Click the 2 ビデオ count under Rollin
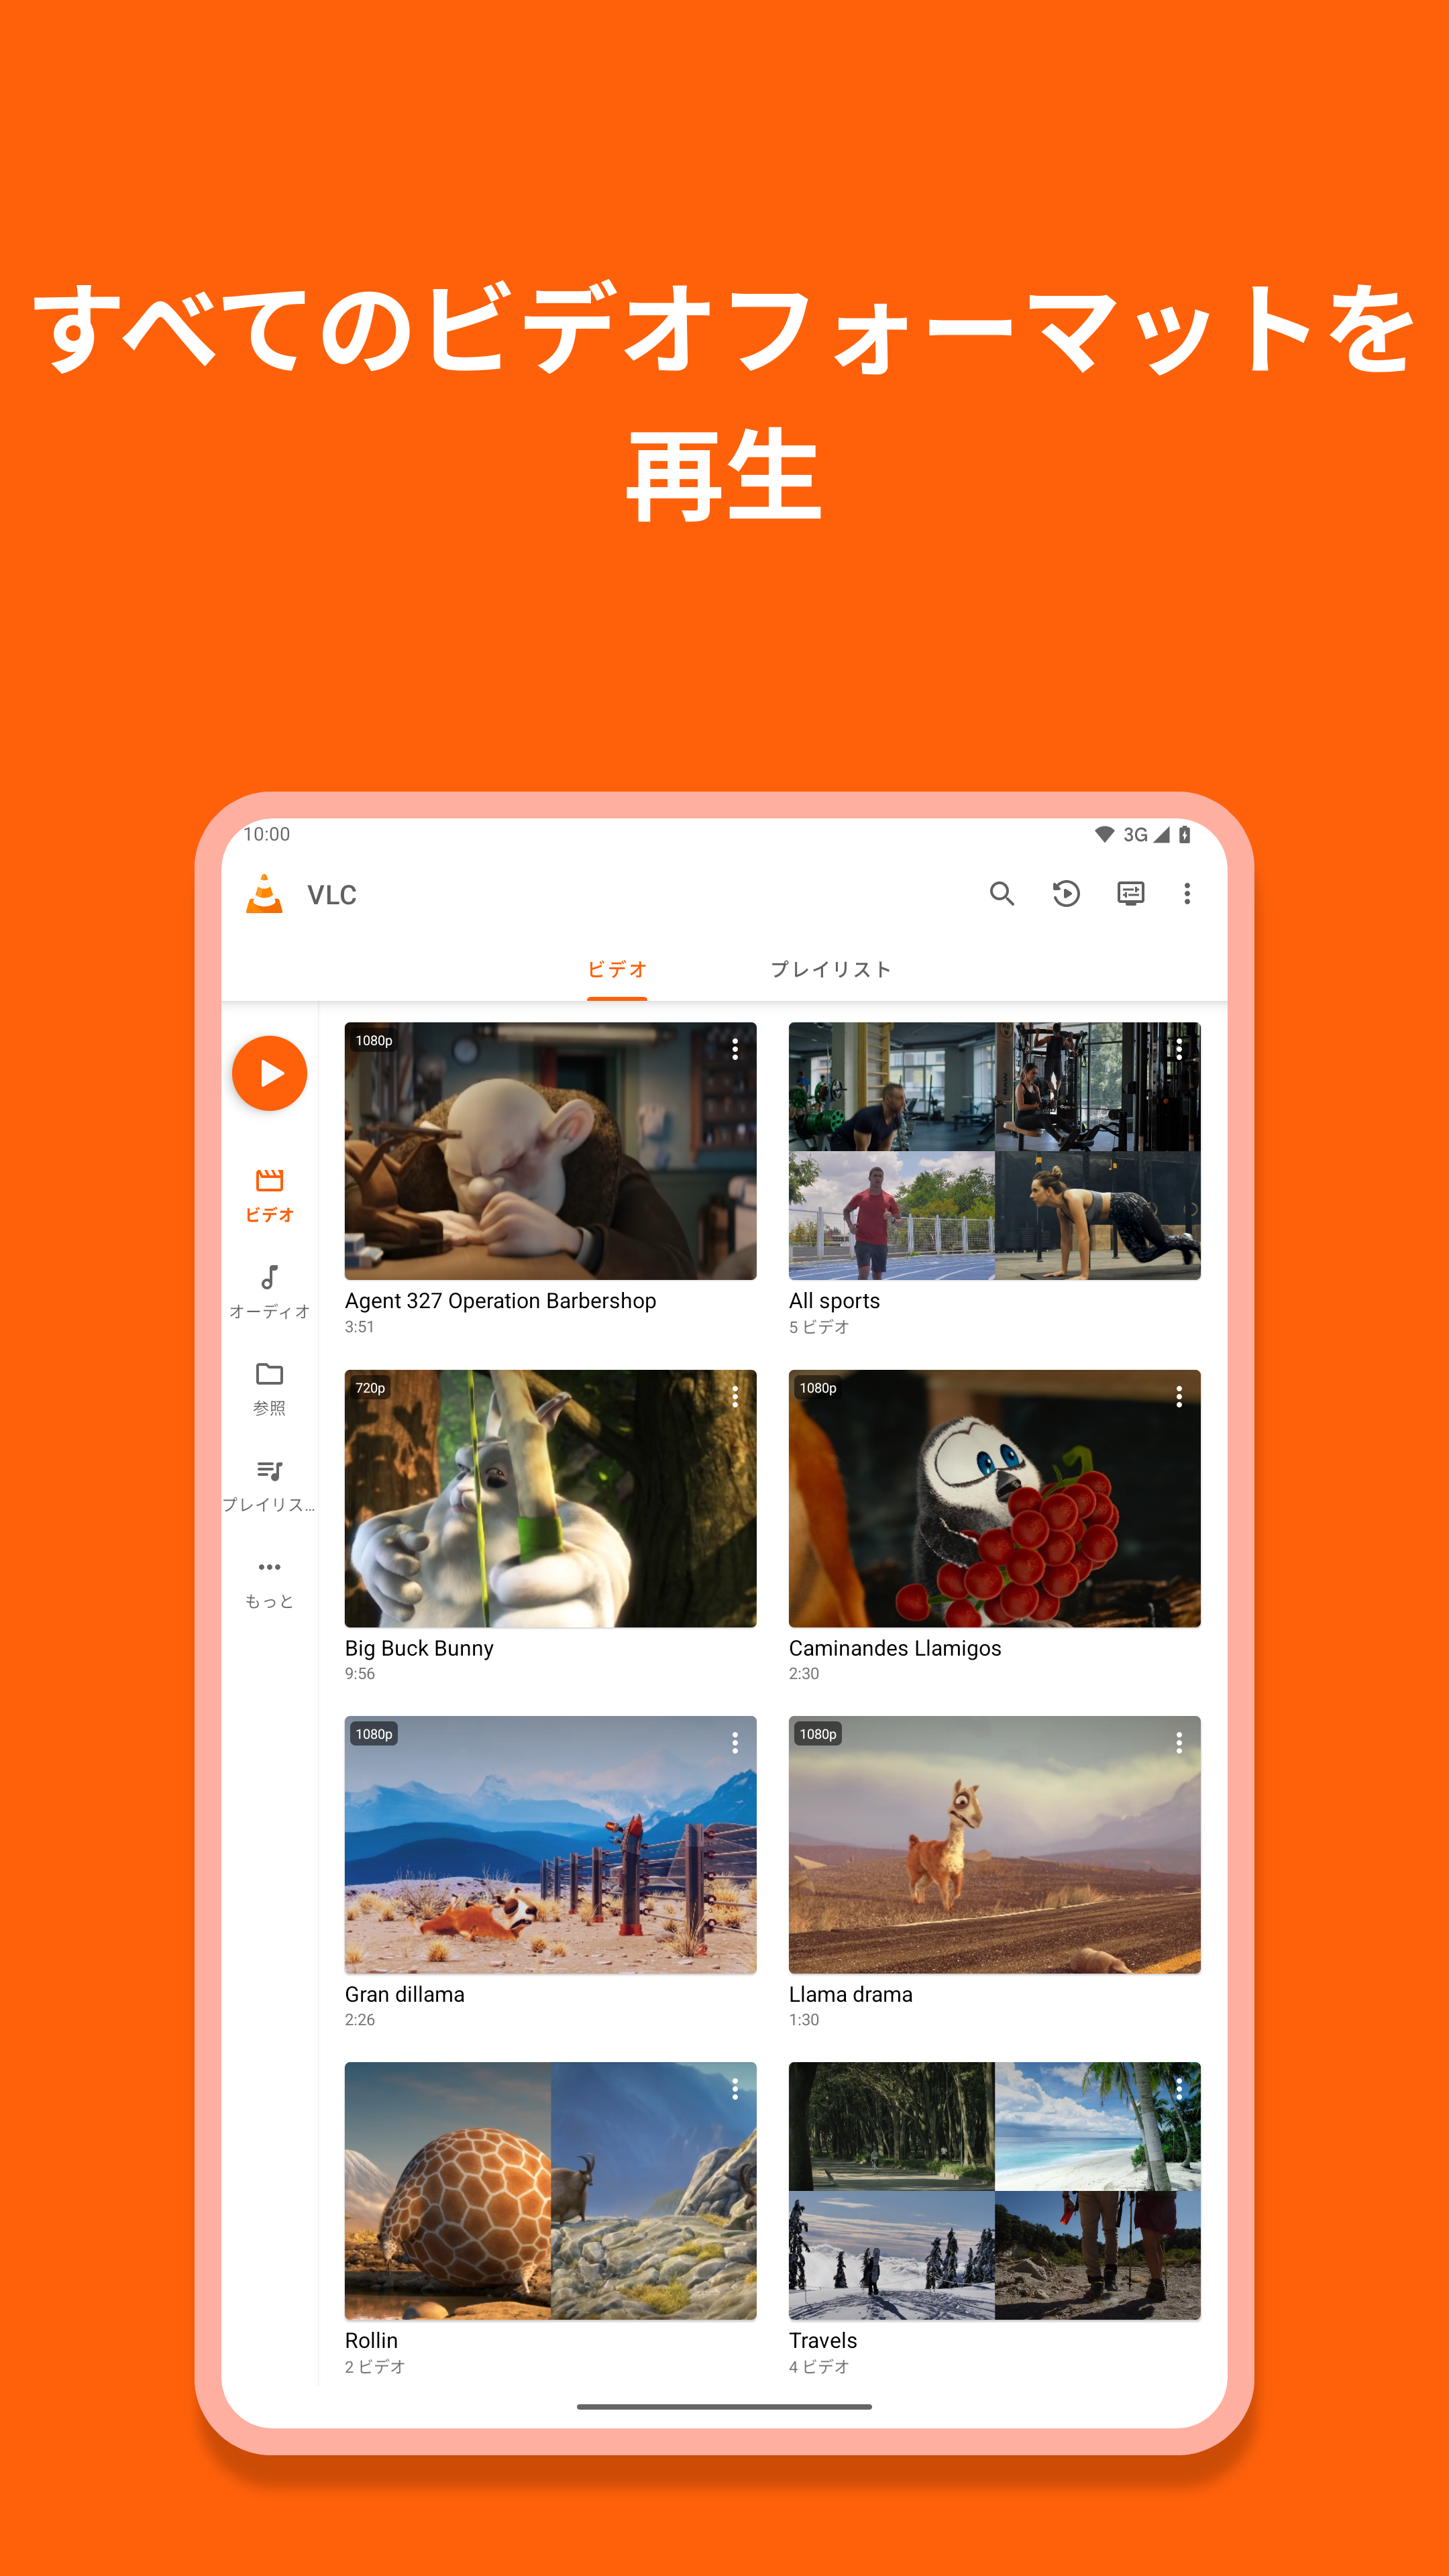1449x2576 pixels. (x=375, y=2367)
